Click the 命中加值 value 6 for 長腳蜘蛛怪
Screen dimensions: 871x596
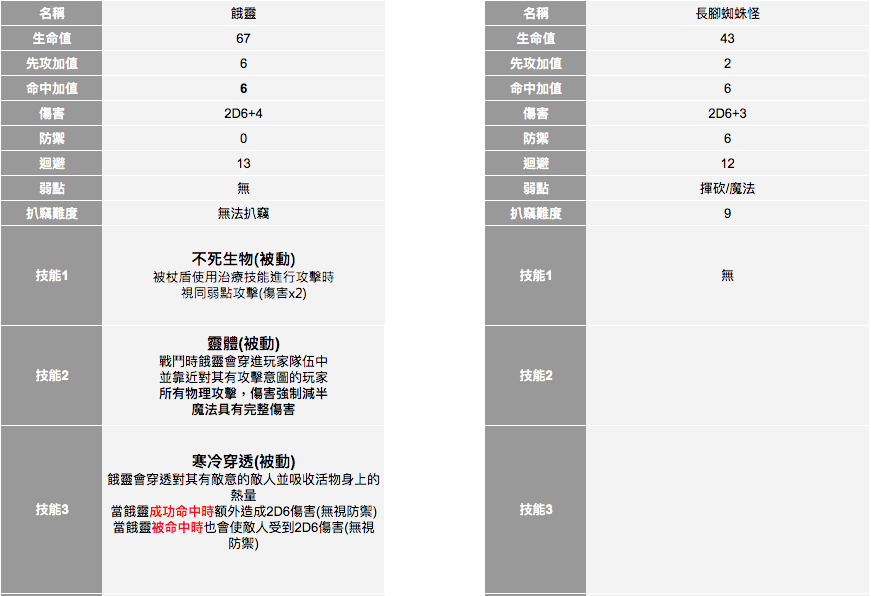click(x=727, y=88)
